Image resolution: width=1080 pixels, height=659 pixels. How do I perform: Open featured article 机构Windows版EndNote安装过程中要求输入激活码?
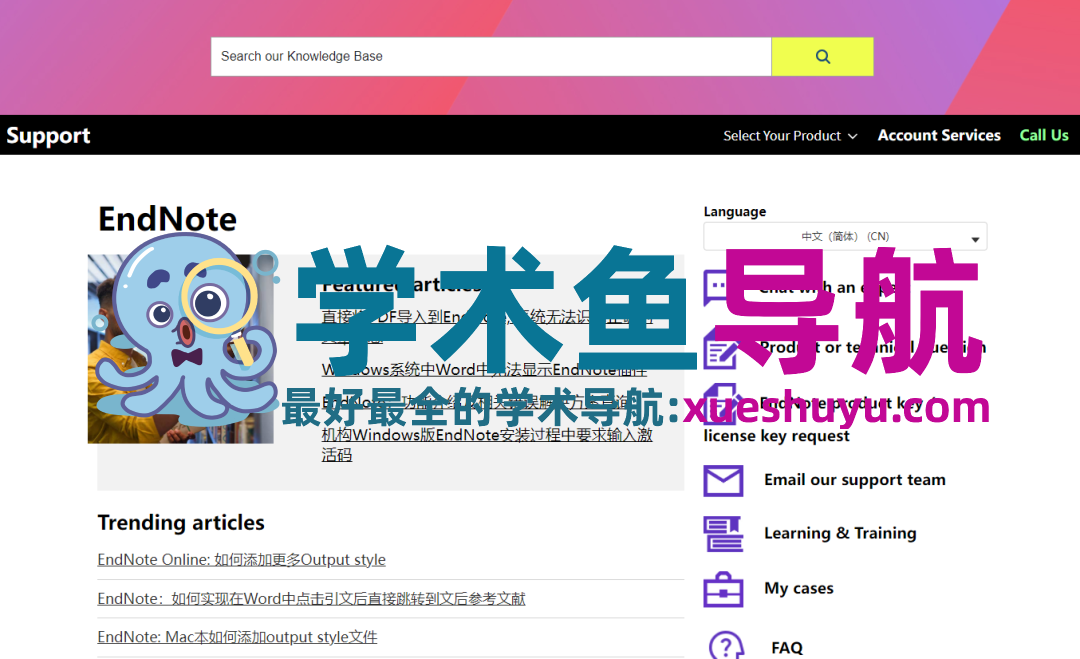click(x=487, y=445)
